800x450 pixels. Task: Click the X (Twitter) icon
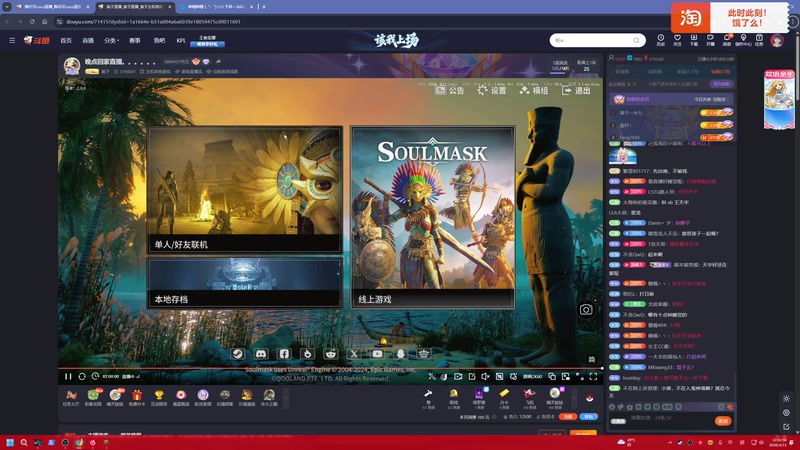(354, 354)
